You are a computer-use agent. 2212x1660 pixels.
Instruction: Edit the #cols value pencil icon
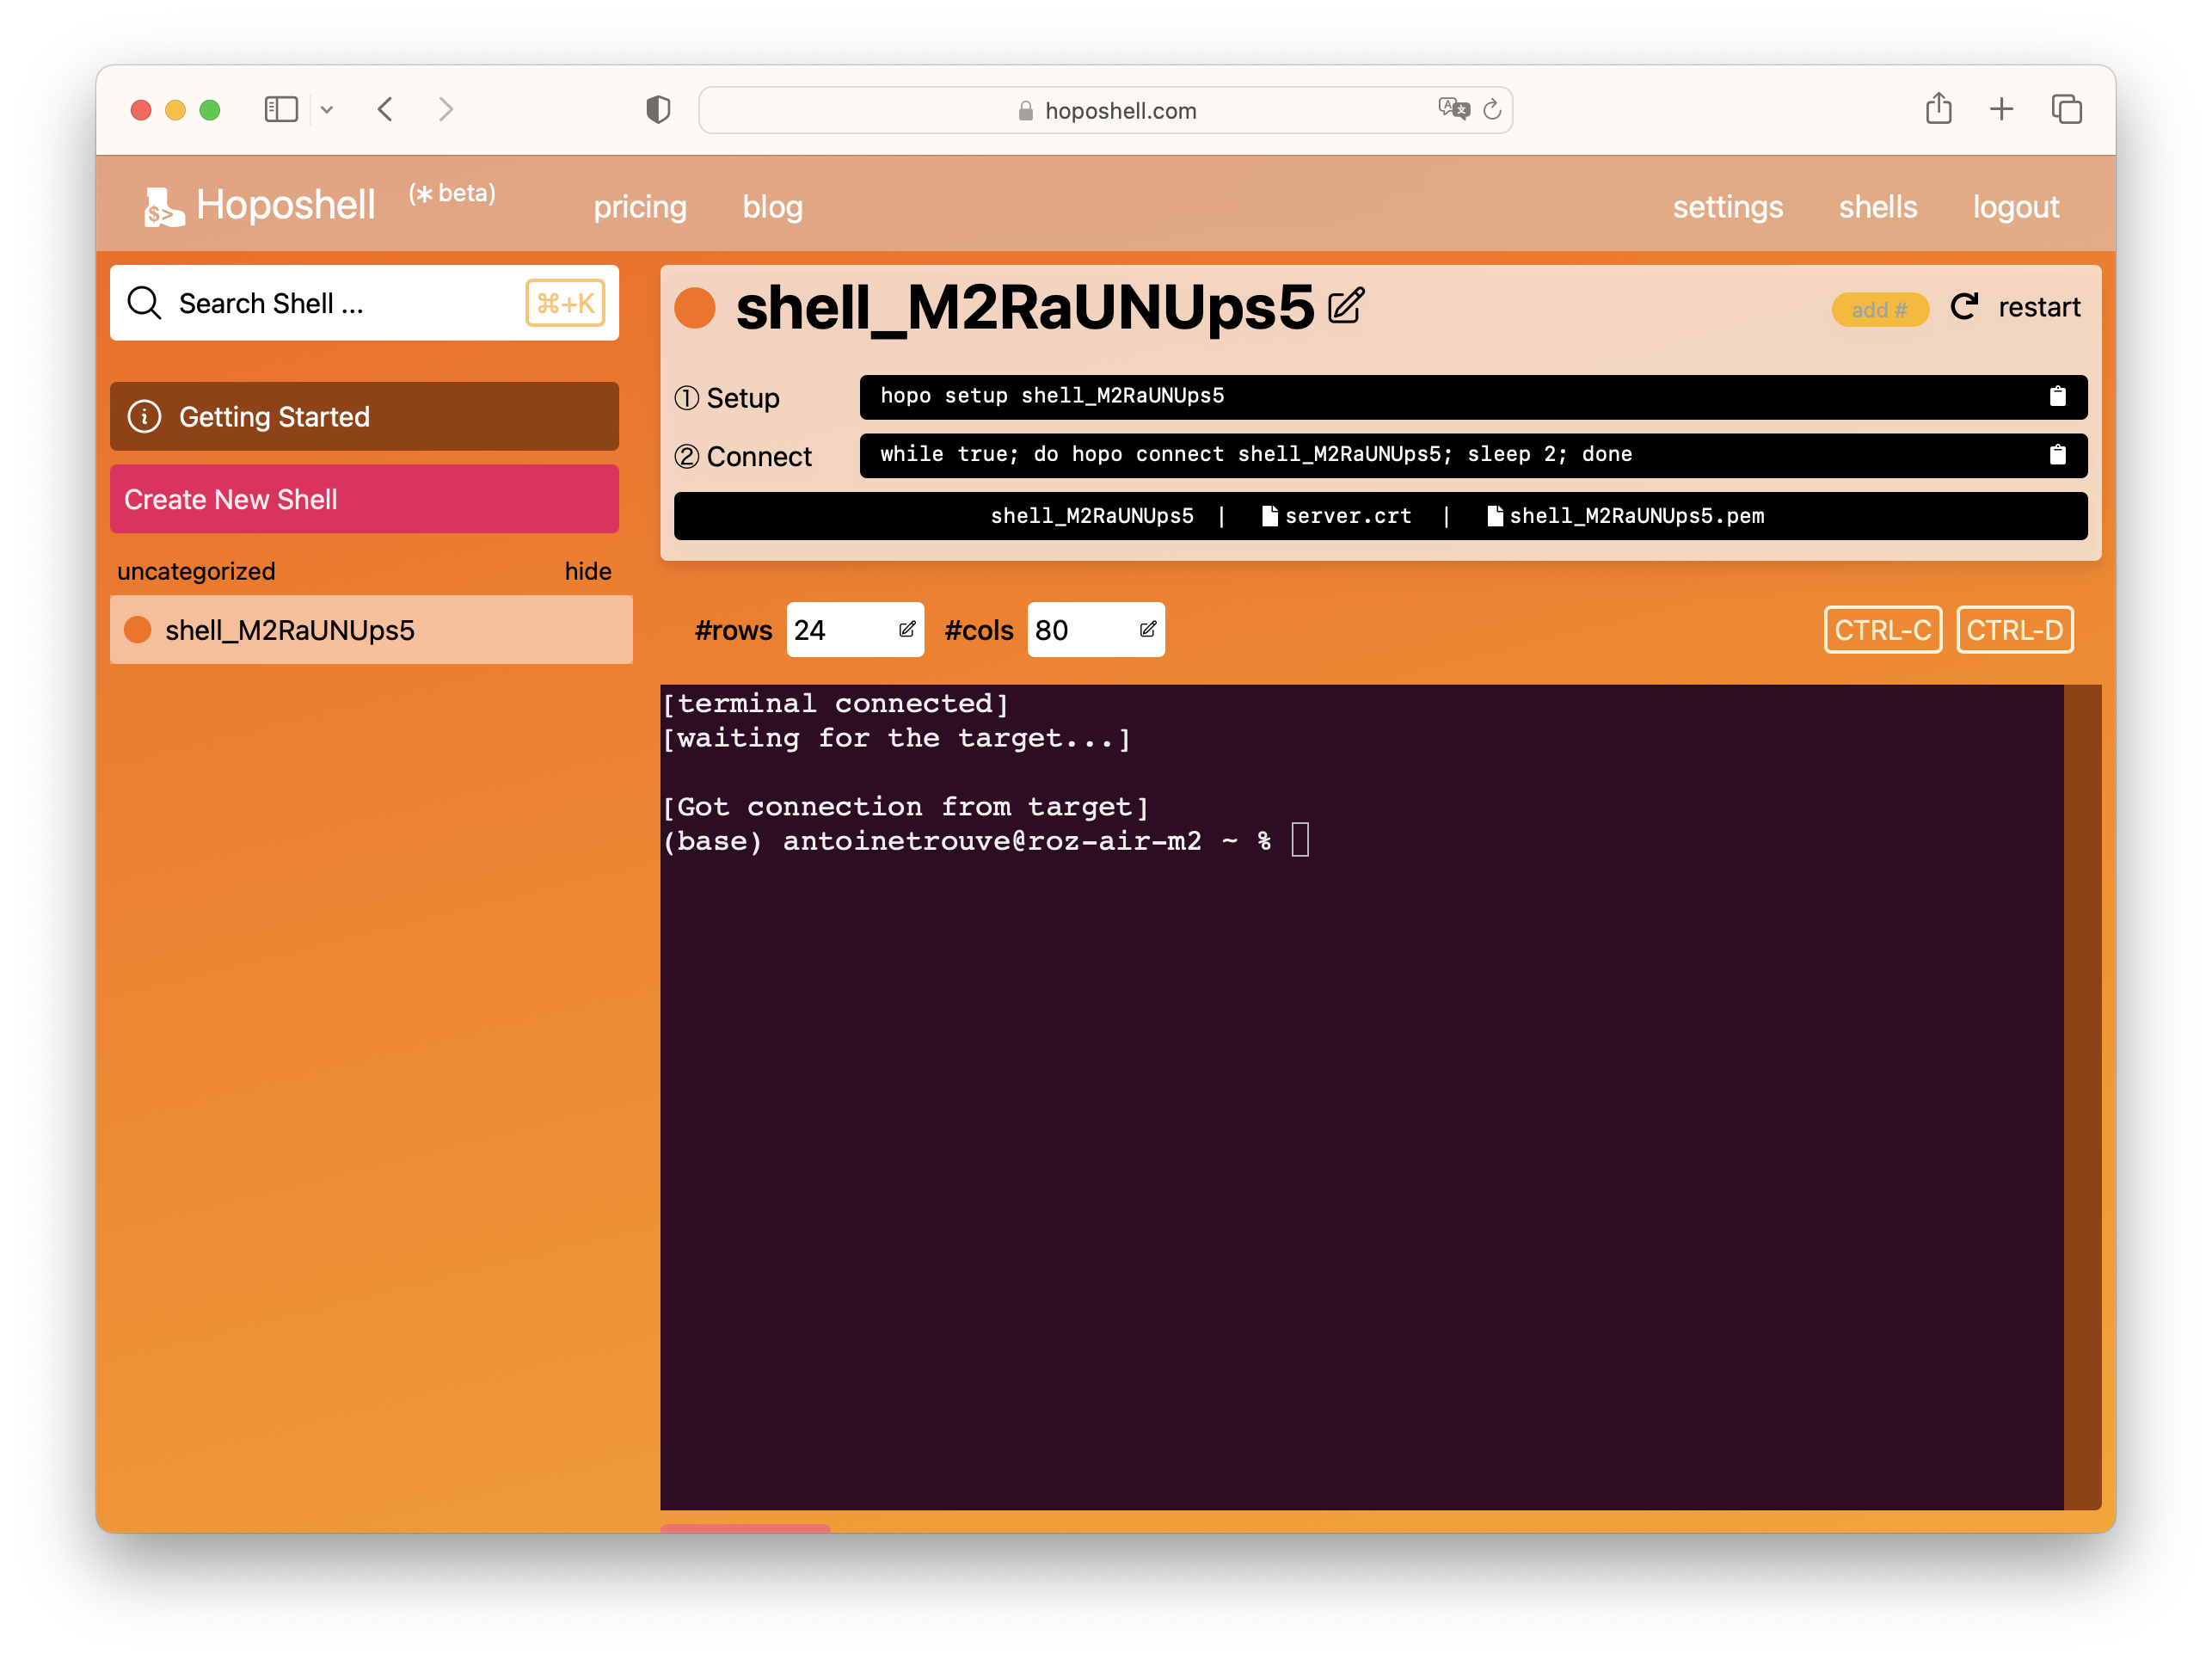tap(1148, 629)
